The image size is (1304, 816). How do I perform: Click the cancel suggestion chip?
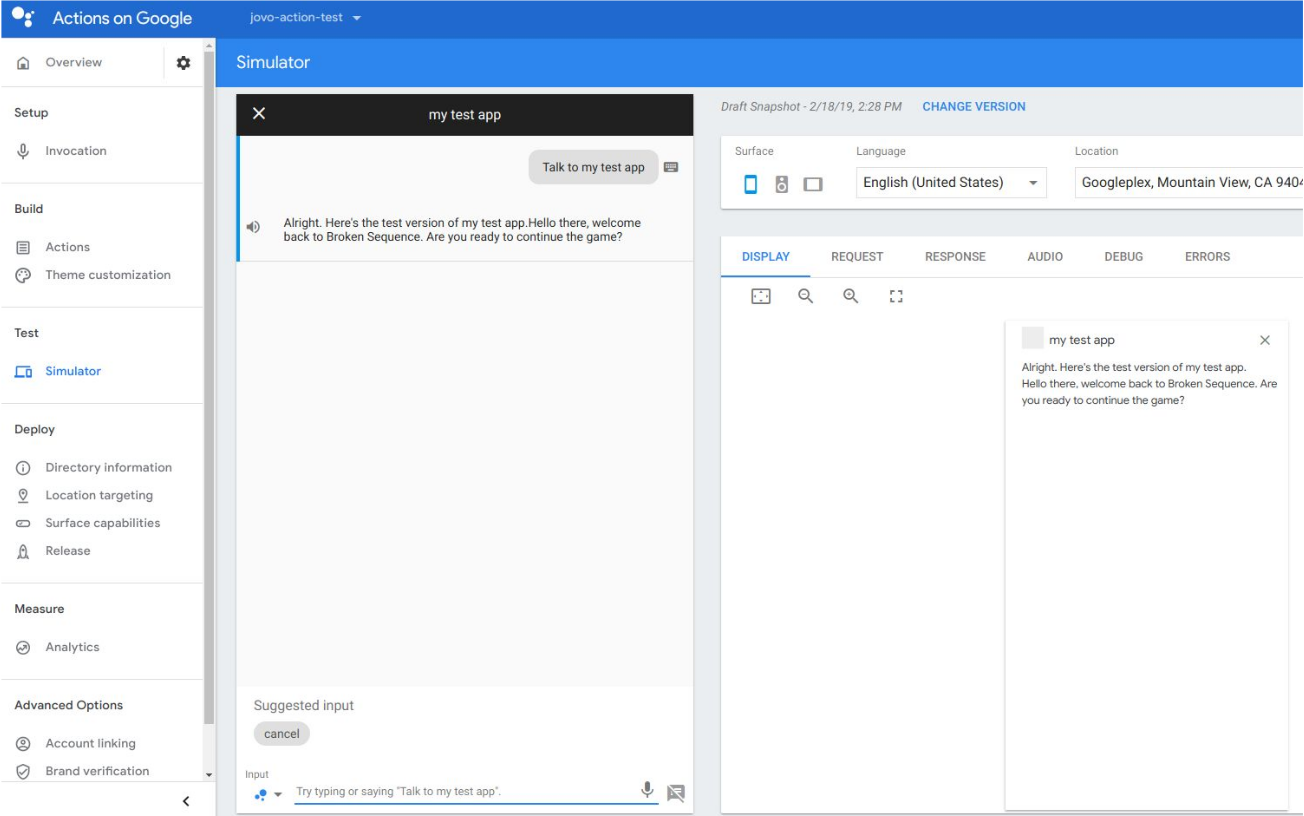pyautogui.click(x=282, y=734)
